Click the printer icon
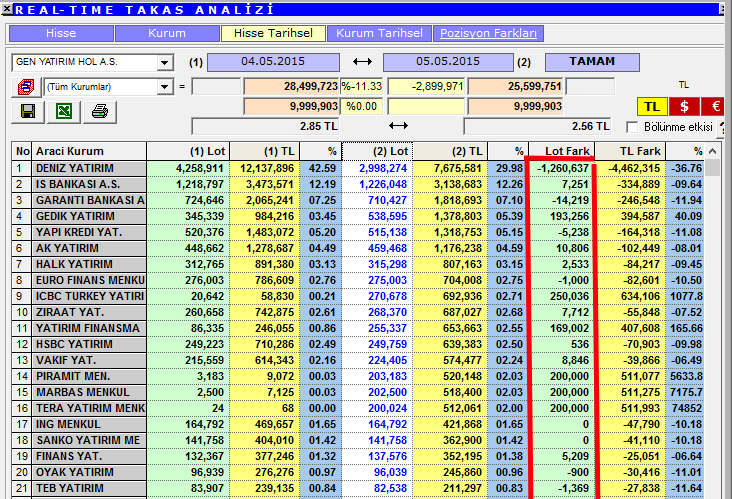Screen dimensions: 732x499 (x=100, y=111)
